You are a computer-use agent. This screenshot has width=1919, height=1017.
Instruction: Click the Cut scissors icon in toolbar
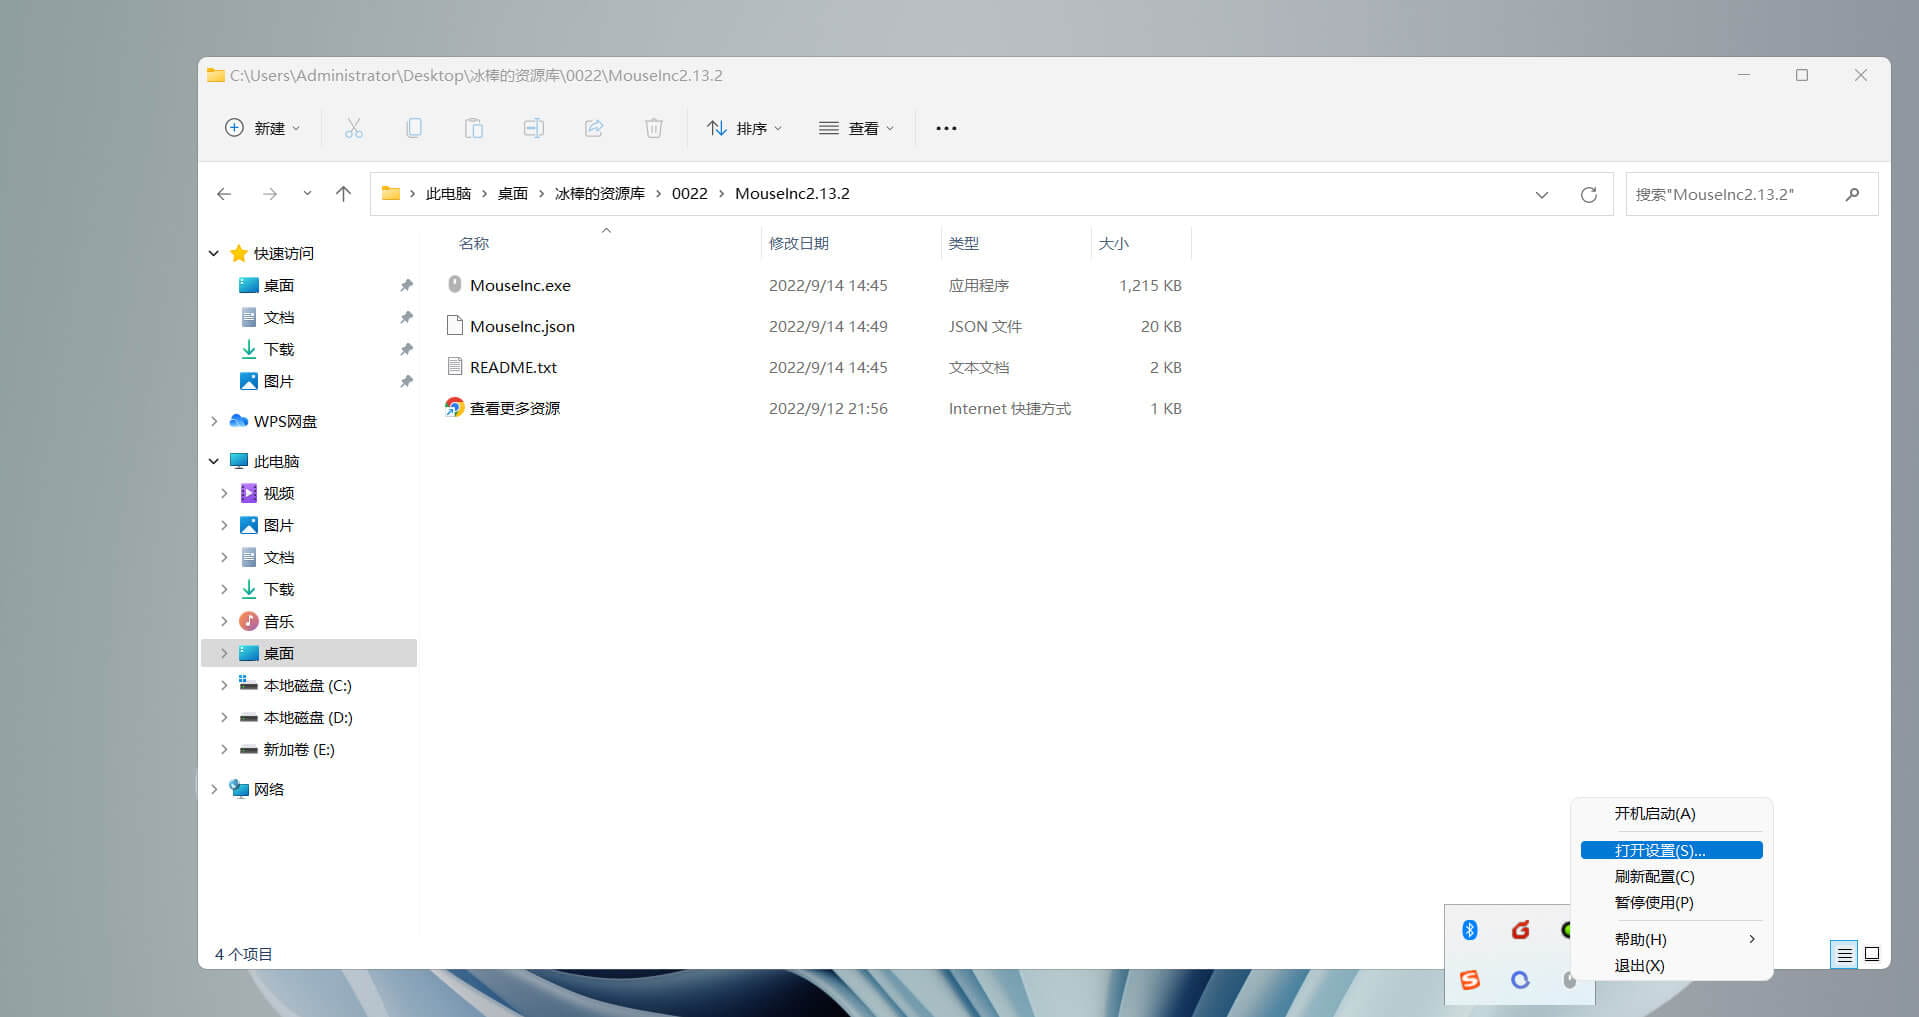(x=354, y=128)
